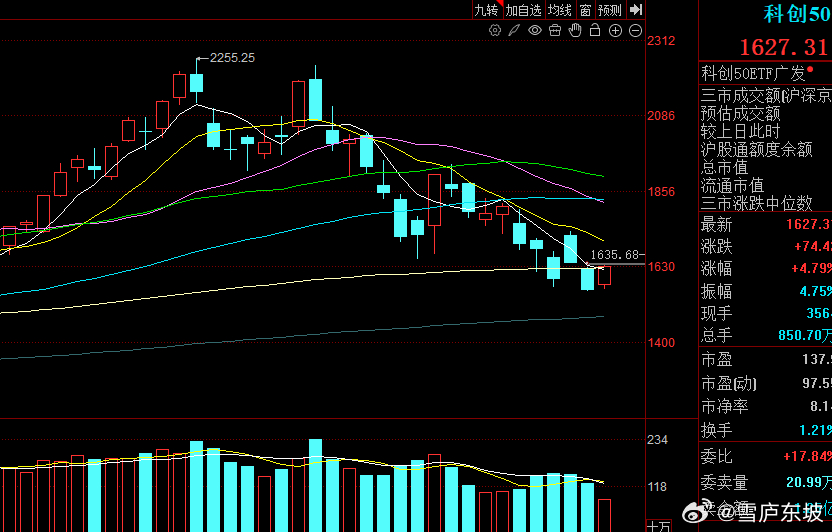Click the 234 volume axis label
The height and width of the screenshot is (532, 832).
657,440
